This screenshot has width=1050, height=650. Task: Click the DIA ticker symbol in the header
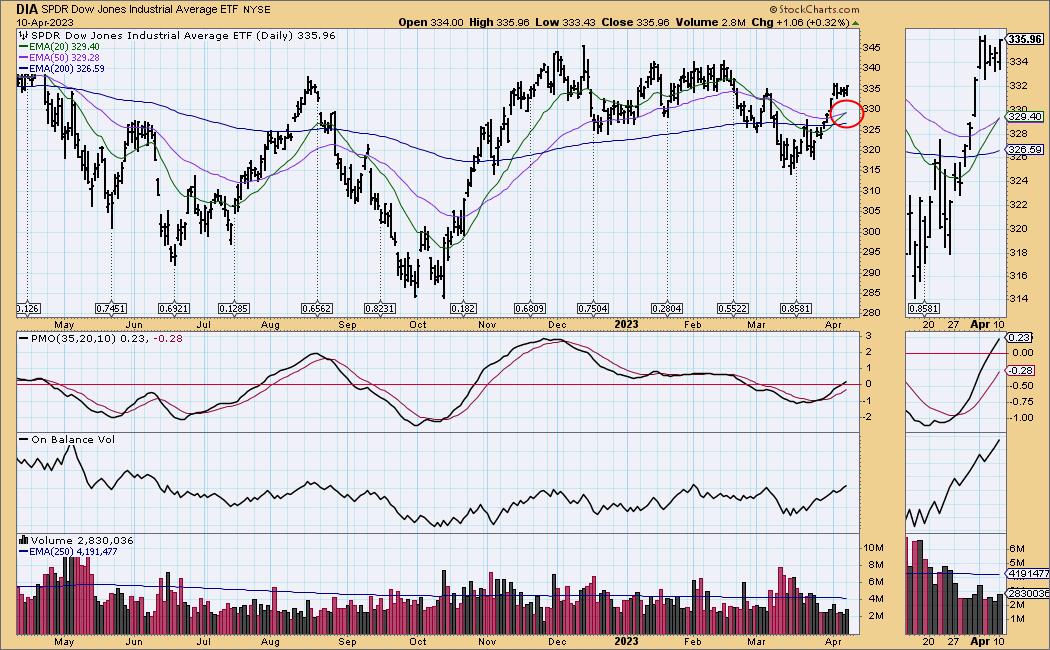(x=27, y=9)
